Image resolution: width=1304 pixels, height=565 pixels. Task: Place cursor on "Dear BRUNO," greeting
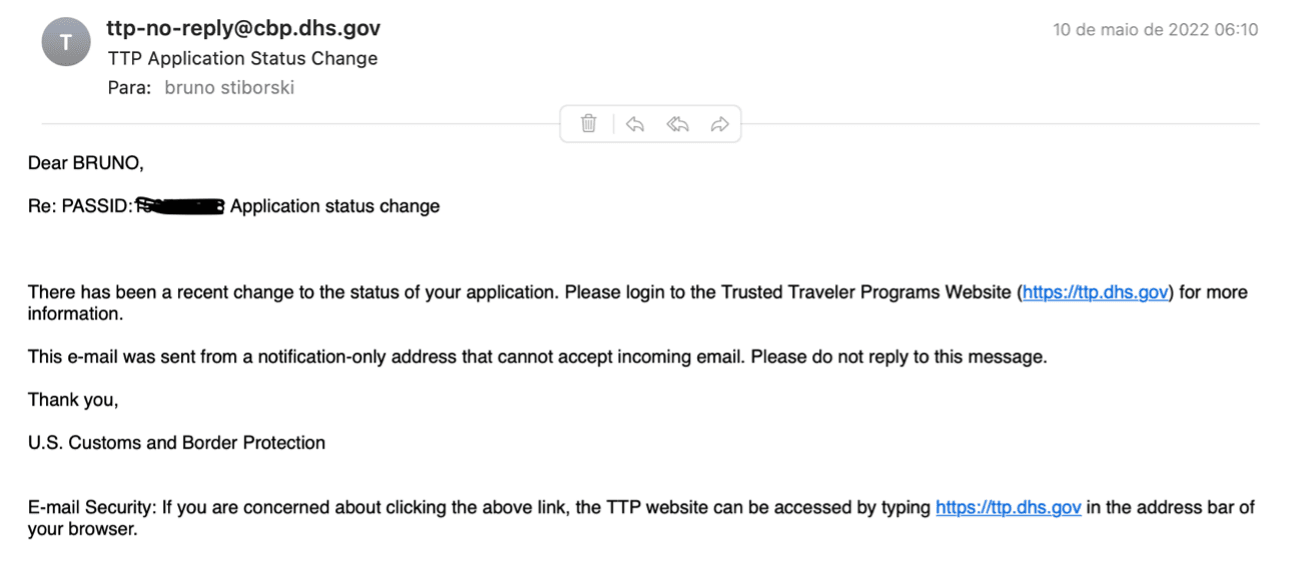tap(86, 164)
